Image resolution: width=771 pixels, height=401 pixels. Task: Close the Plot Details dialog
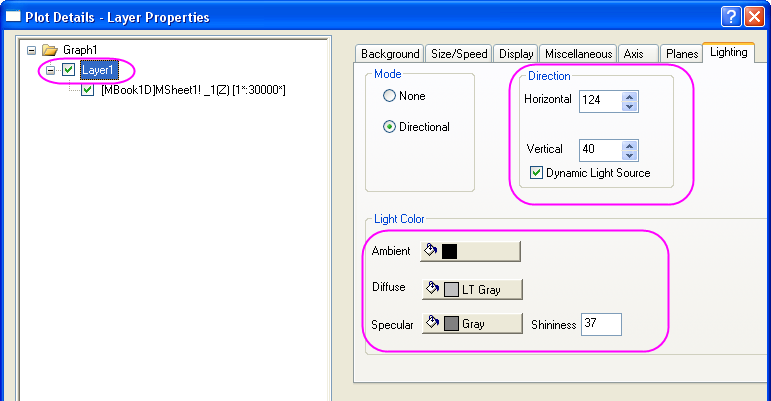click(x=755, y=16)
